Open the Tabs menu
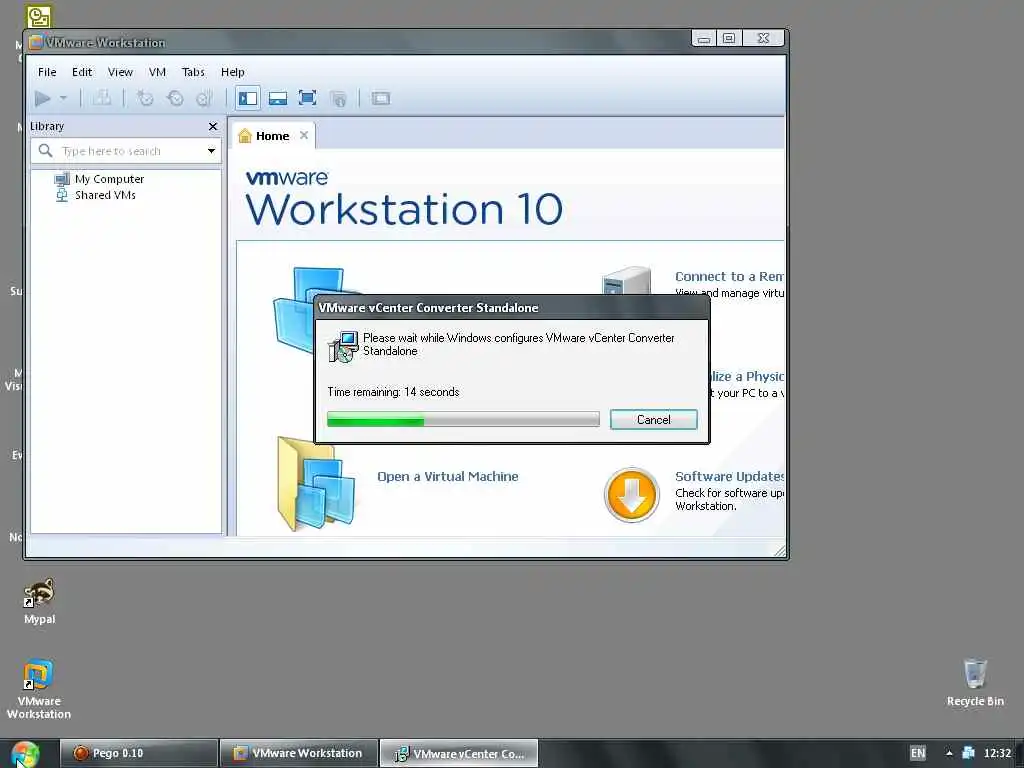This screenshot has width=1024, height=768. 193,72
